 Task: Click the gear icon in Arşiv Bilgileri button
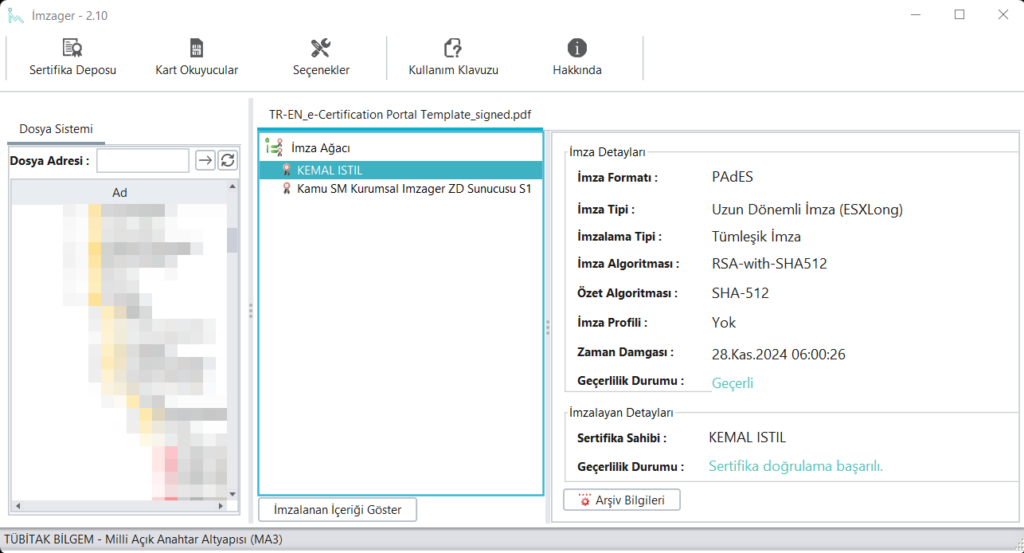[x=584, y=500]
